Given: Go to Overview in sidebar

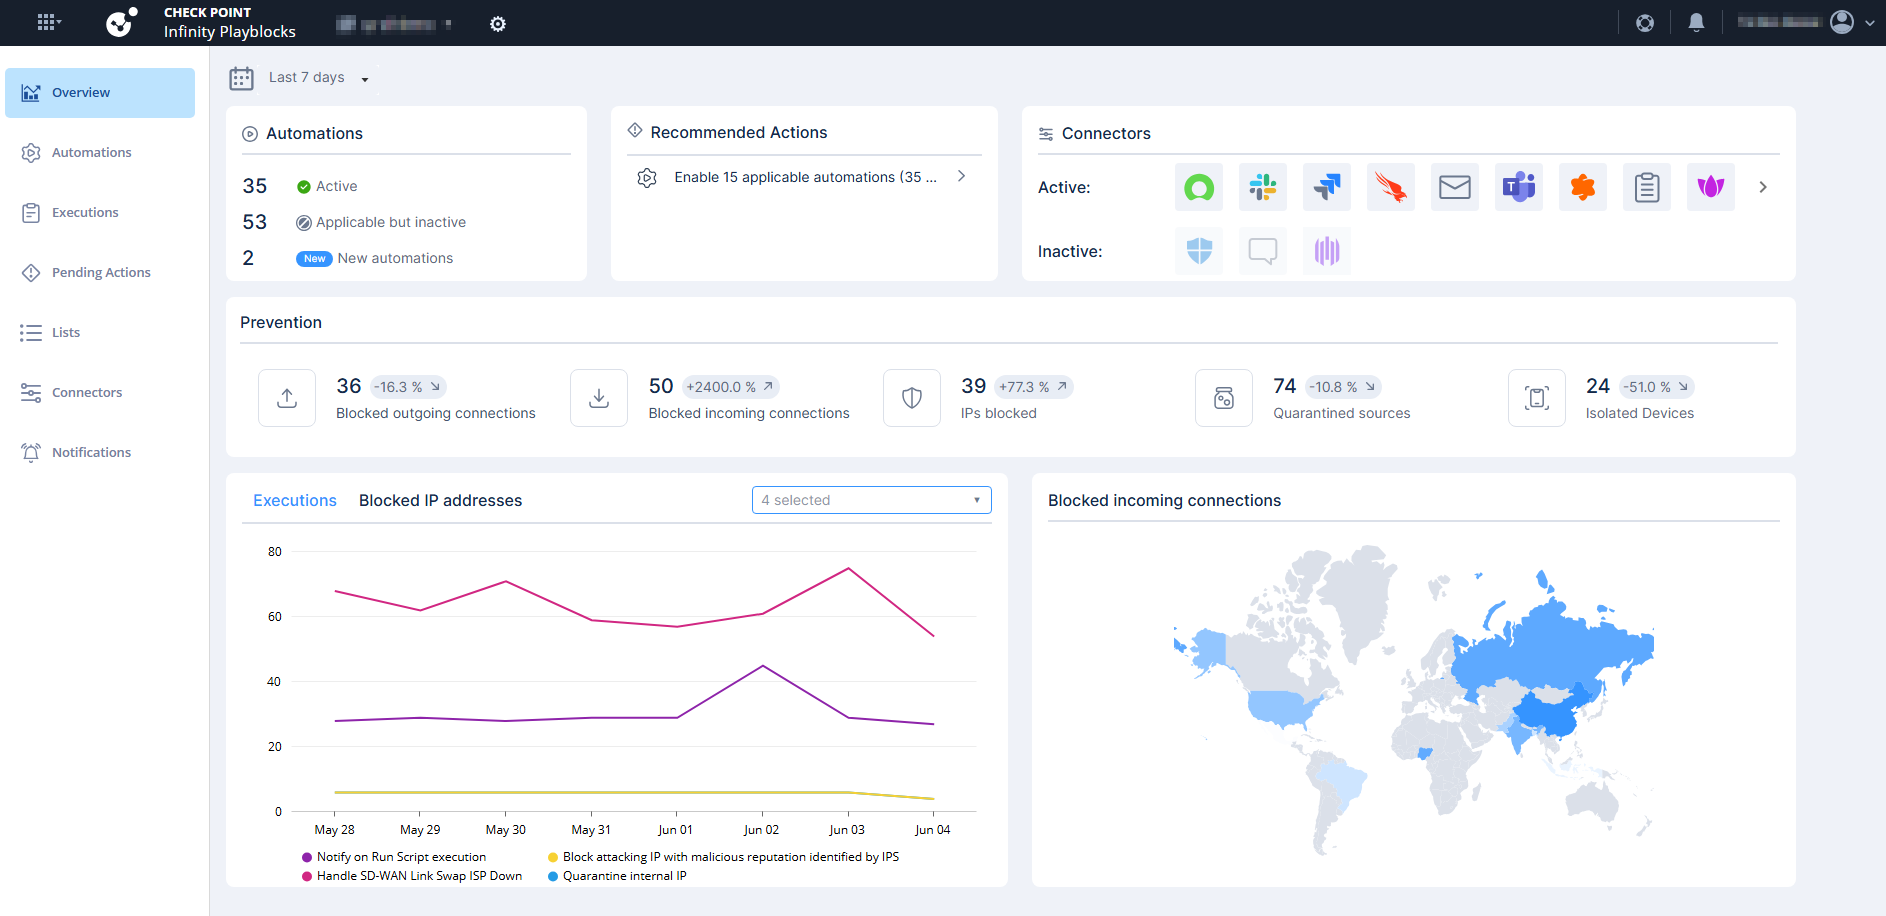Looking at the screenshot, I should [x=100, y=93].
